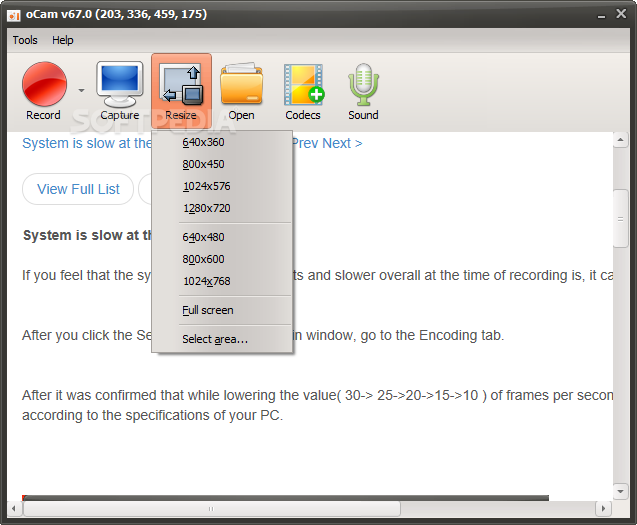Open the Record dropdown arrow
Image resolution: width=637 pixels, height=525 pixels.
(82, 90)
